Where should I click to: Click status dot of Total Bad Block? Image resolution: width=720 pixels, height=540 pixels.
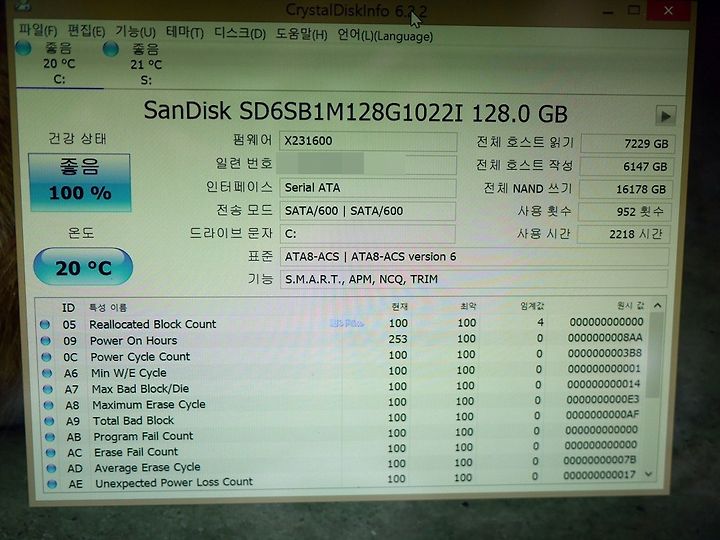(50, 421)
